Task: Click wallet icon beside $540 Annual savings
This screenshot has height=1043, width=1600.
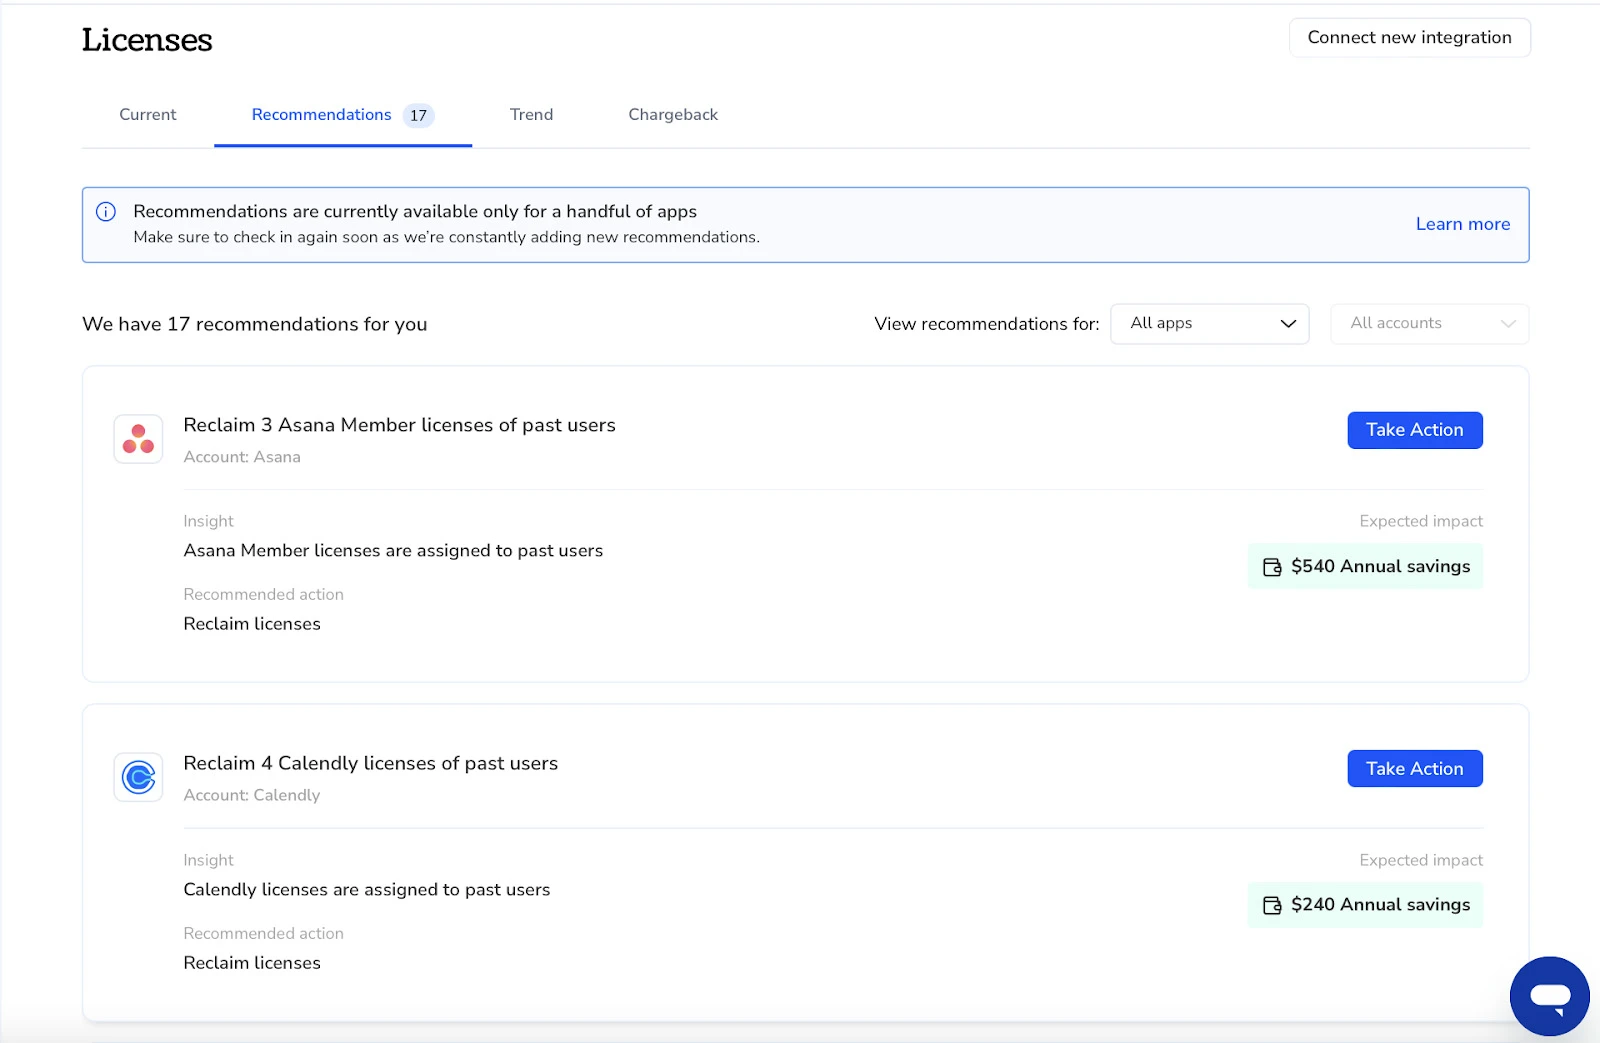Action: tap(1272, 567)
